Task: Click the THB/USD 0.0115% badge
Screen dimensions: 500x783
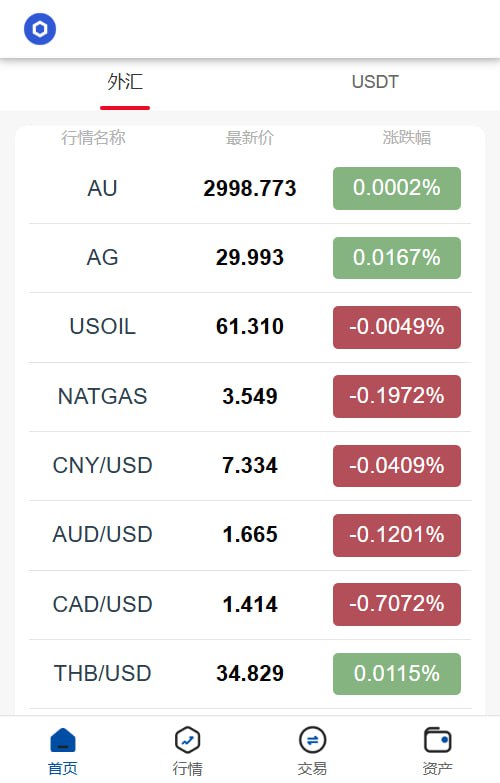Action: coord(397,674)
